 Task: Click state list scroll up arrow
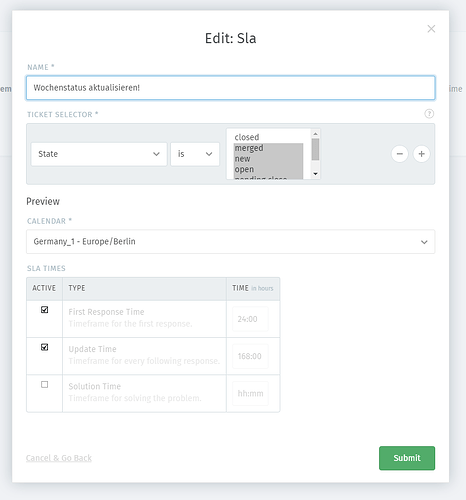click(x=315, y=134)
